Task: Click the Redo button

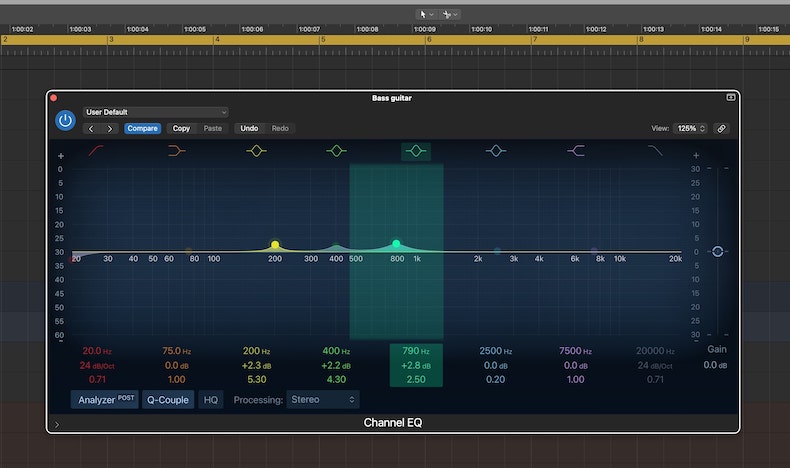Action: point(280,128)
